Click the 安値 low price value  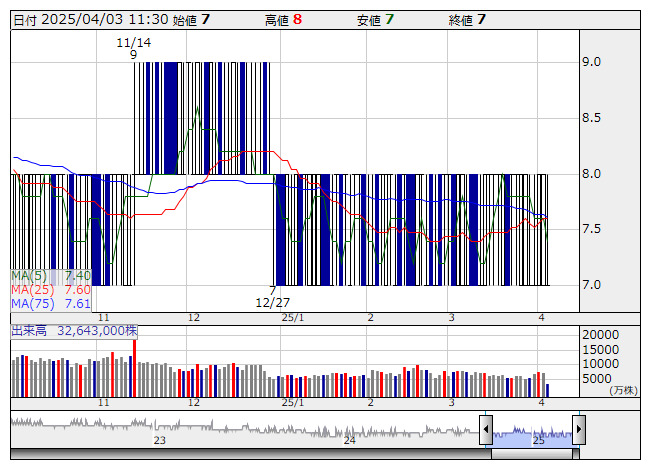tap(389, 19)
